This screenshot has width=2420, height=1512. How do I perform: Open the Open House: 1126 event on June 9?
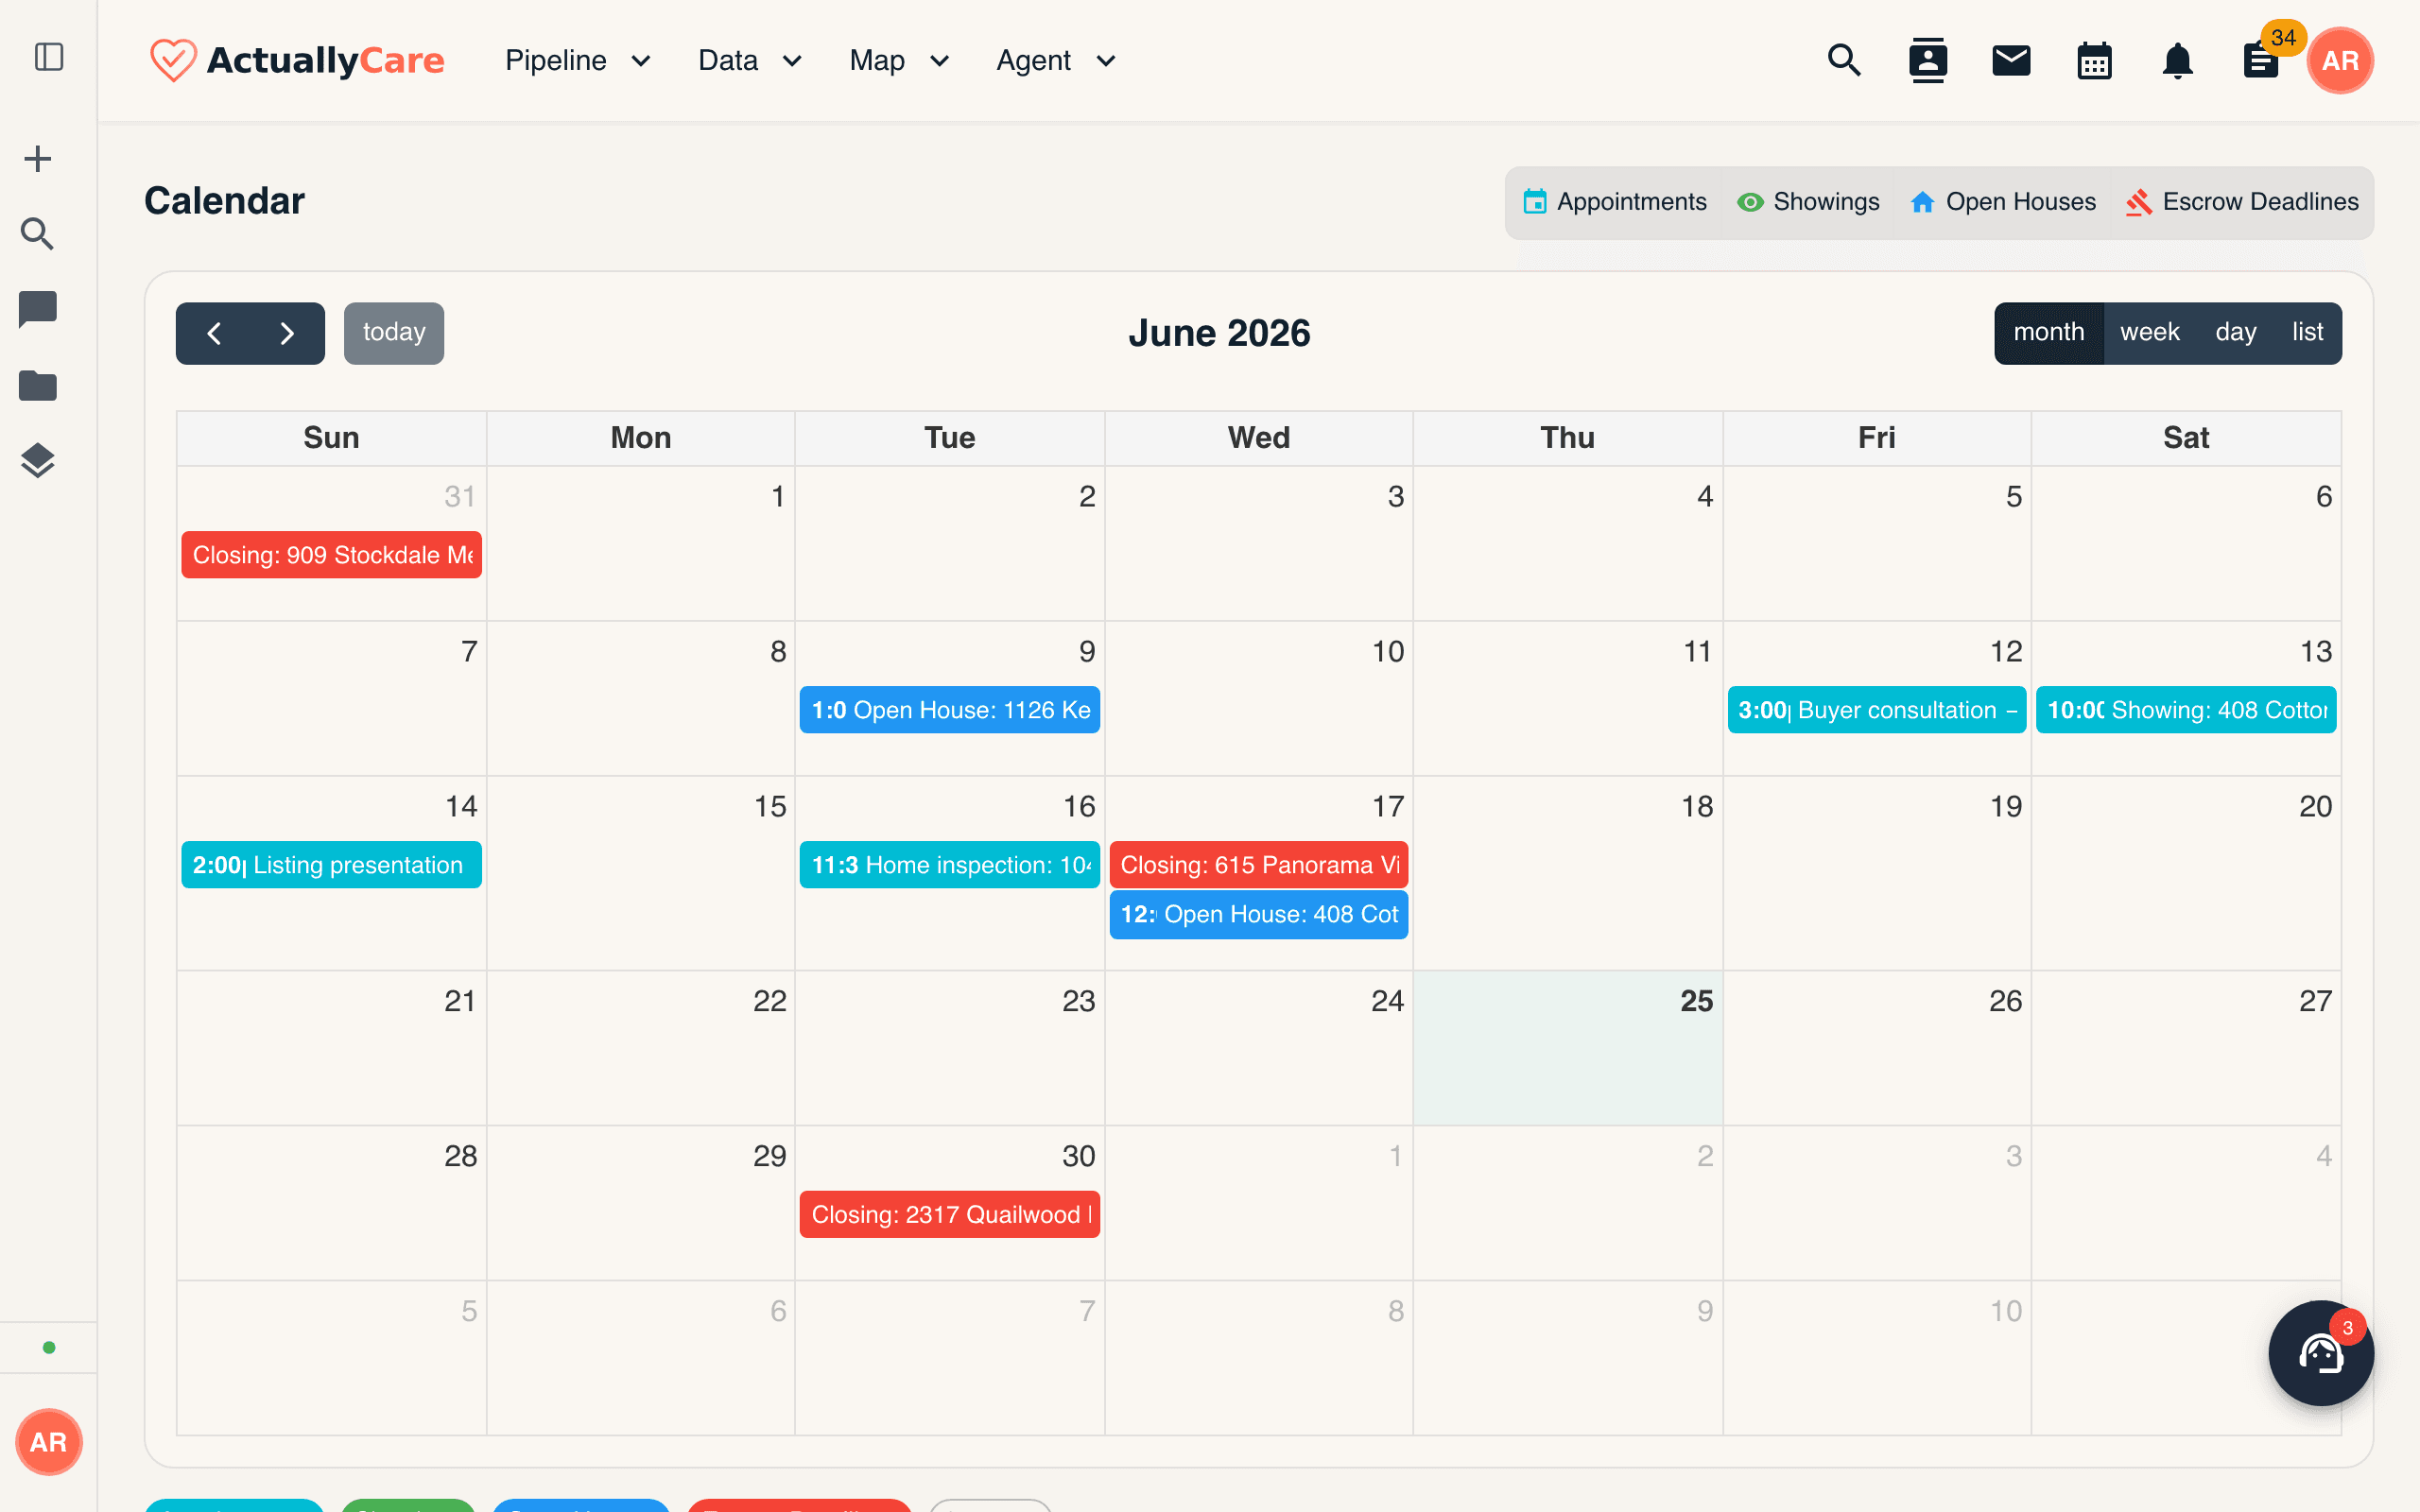[949, 710]
